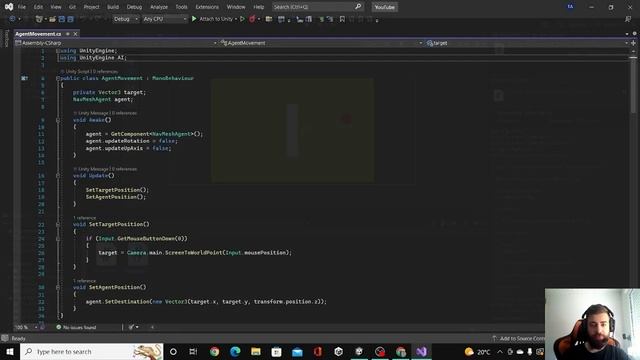Collapse the using directives outline

58,51
